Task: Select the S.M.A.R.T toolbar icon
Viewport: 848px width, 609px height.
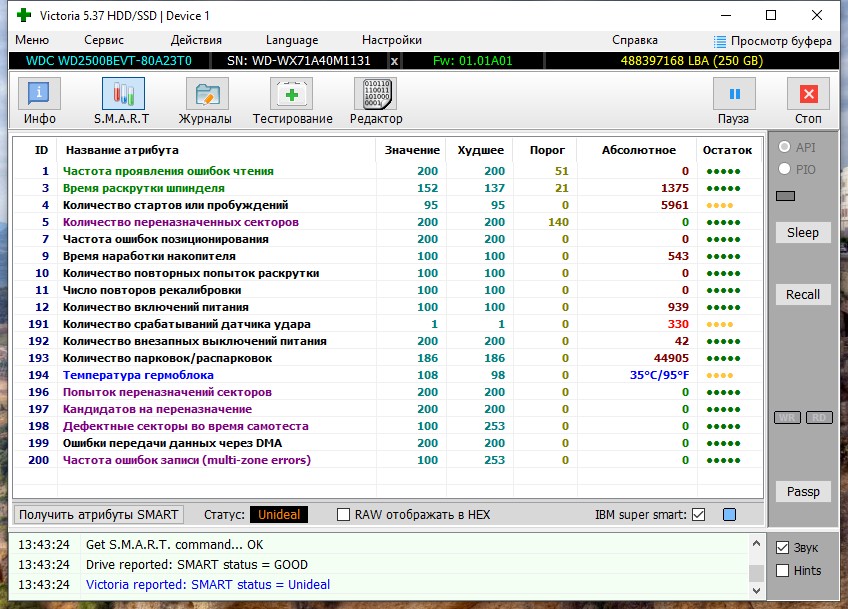Action: 123,94
